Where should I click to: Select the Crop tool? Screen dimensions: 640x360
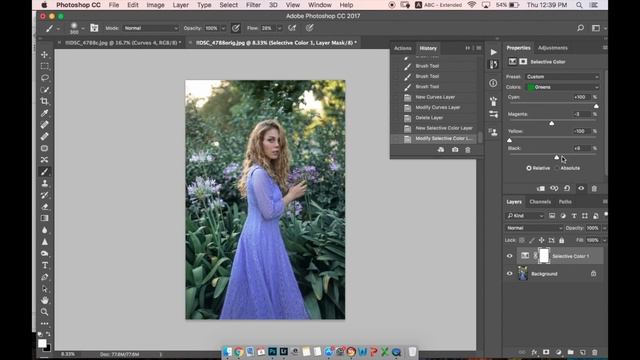click(x=45, y=101)
